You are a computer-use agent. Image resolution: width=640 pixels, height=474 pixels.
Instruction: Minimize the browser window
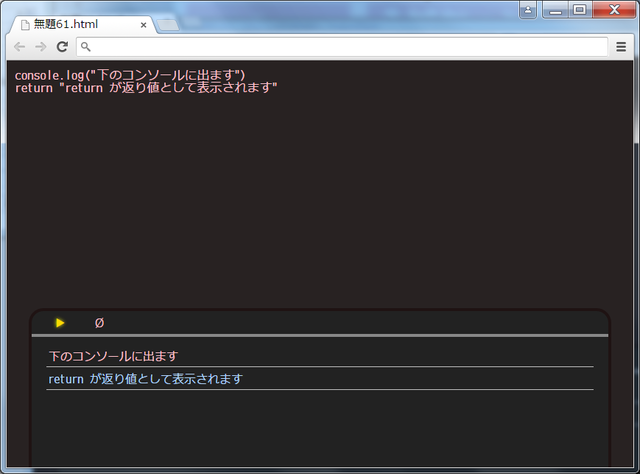[555, 10]
